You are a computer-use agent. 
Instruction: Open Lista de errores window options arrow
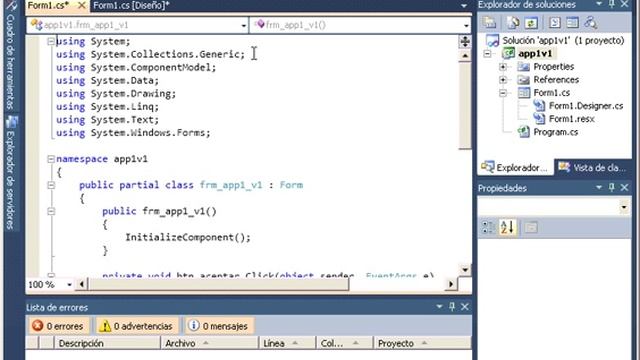(x=439, y=306)
